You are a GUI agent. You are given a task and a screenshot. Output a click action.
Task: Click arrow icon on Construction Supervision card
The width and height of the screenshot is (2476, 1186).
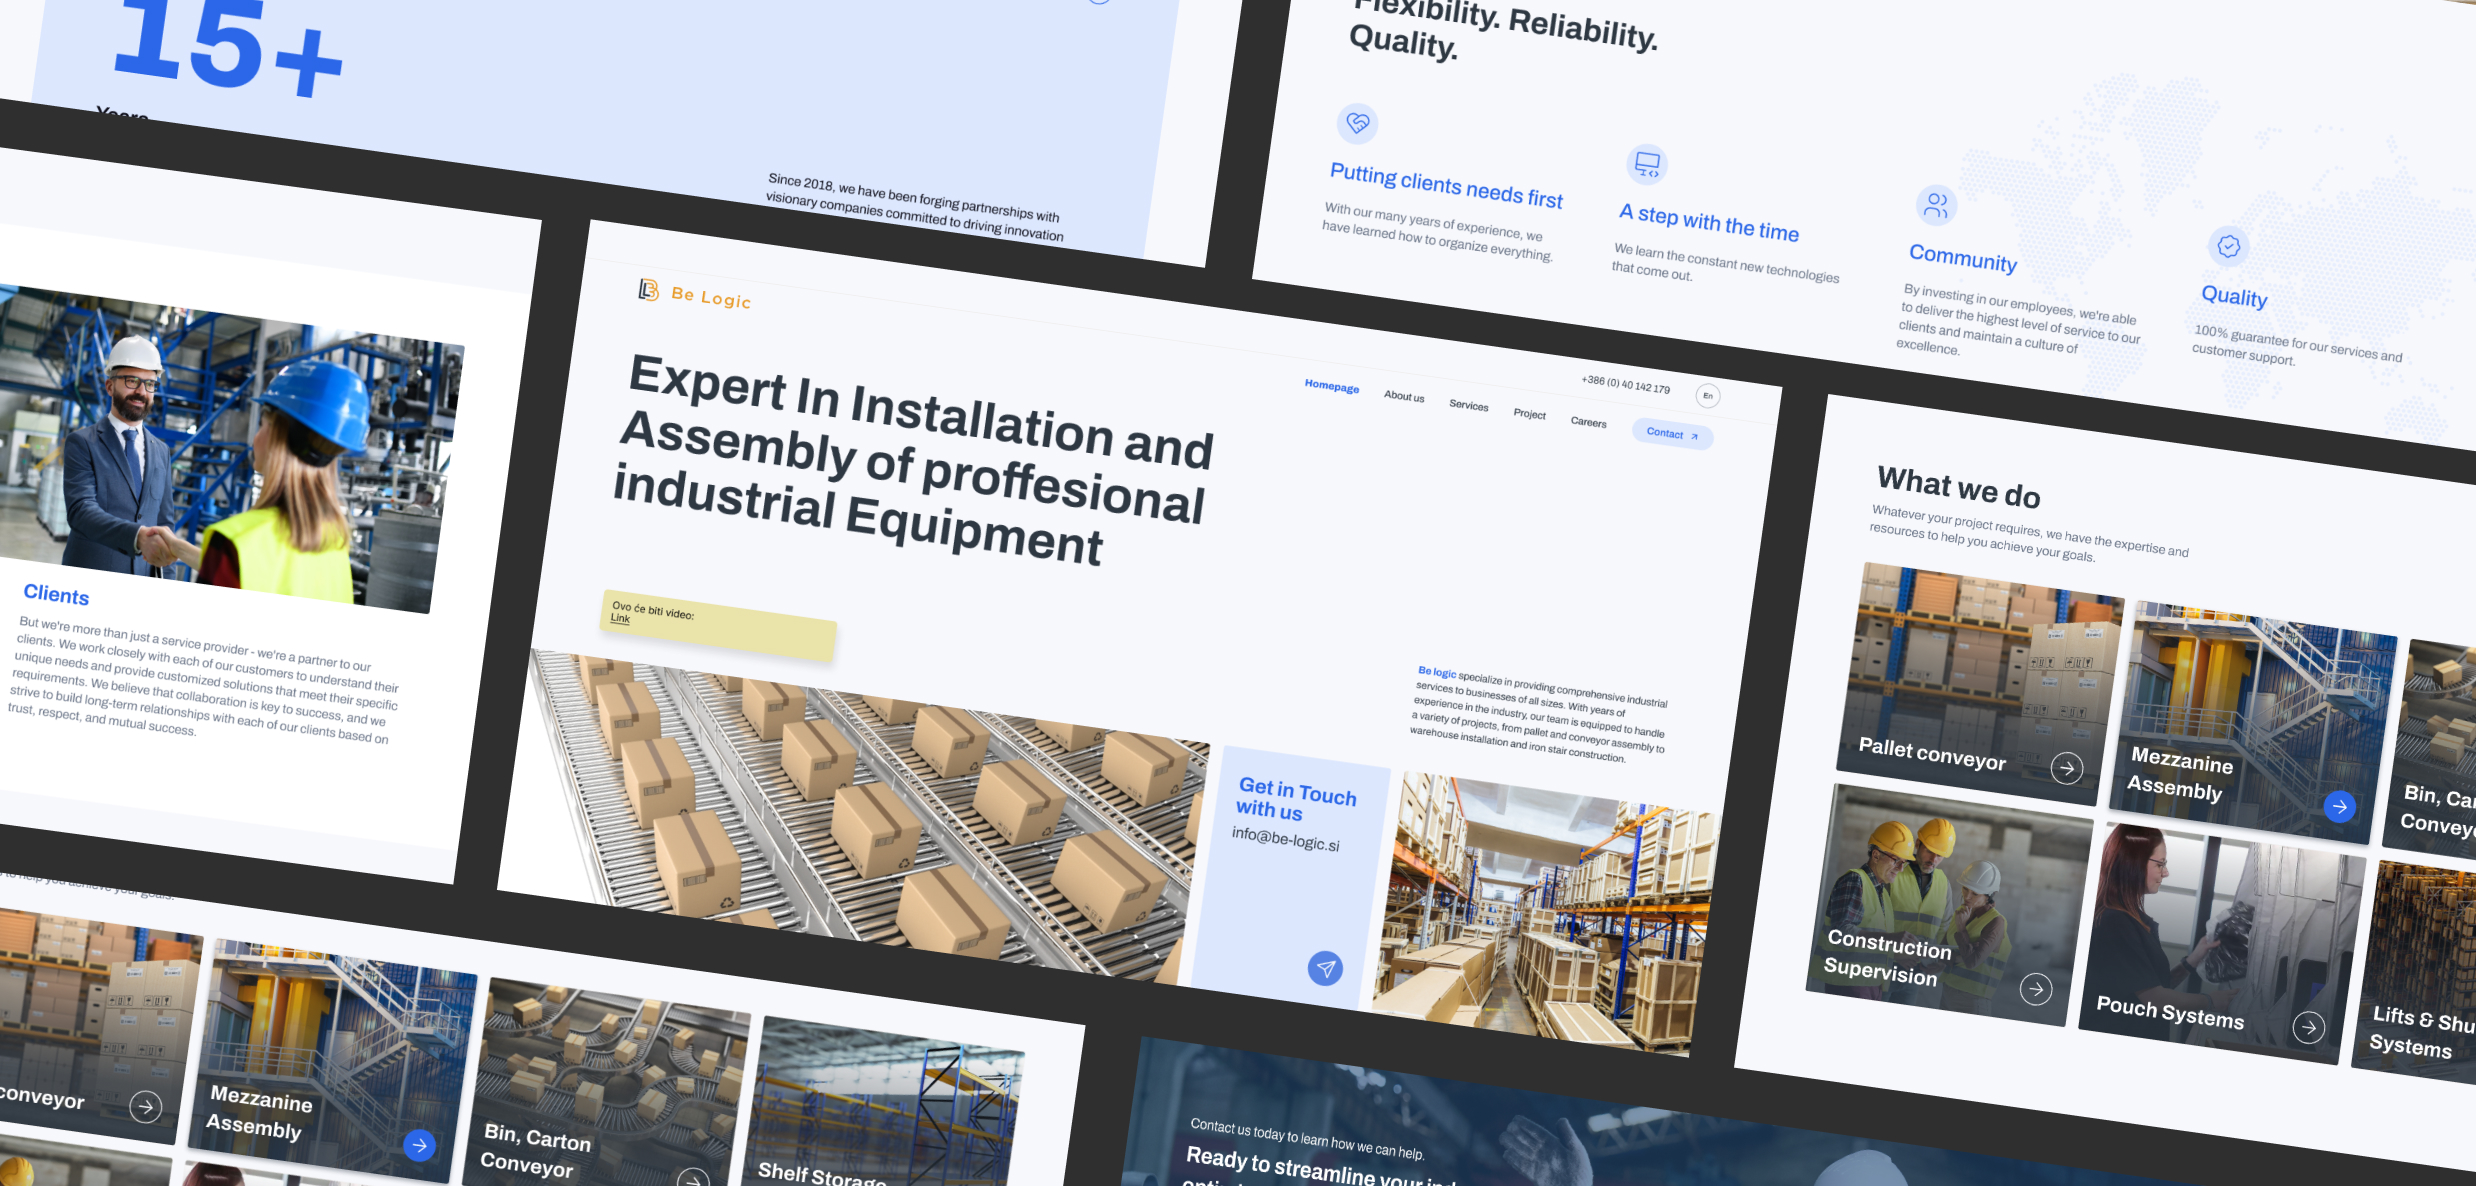(2035, 989)
